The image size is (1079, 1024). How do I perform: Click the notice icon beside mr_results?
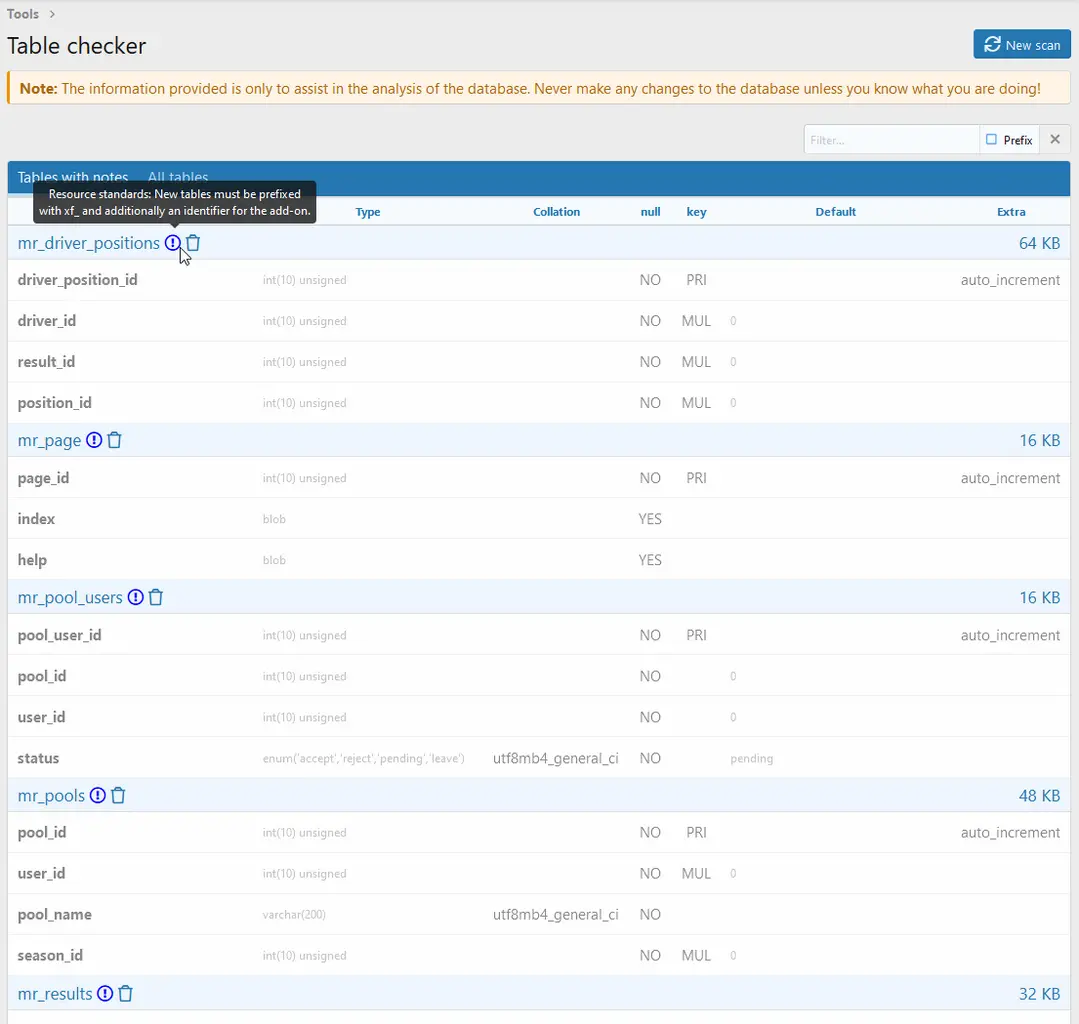point(104,994)
